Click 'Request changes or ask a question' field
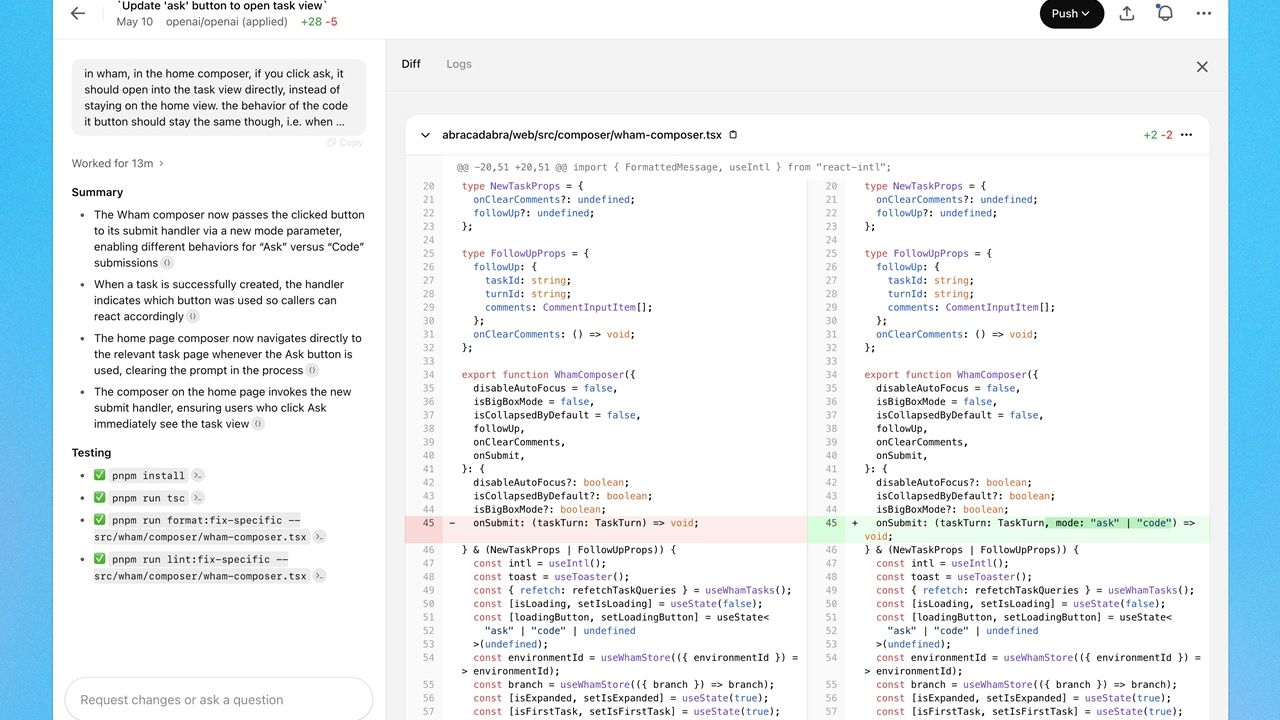1280x720 pixels. coord(218,700)
